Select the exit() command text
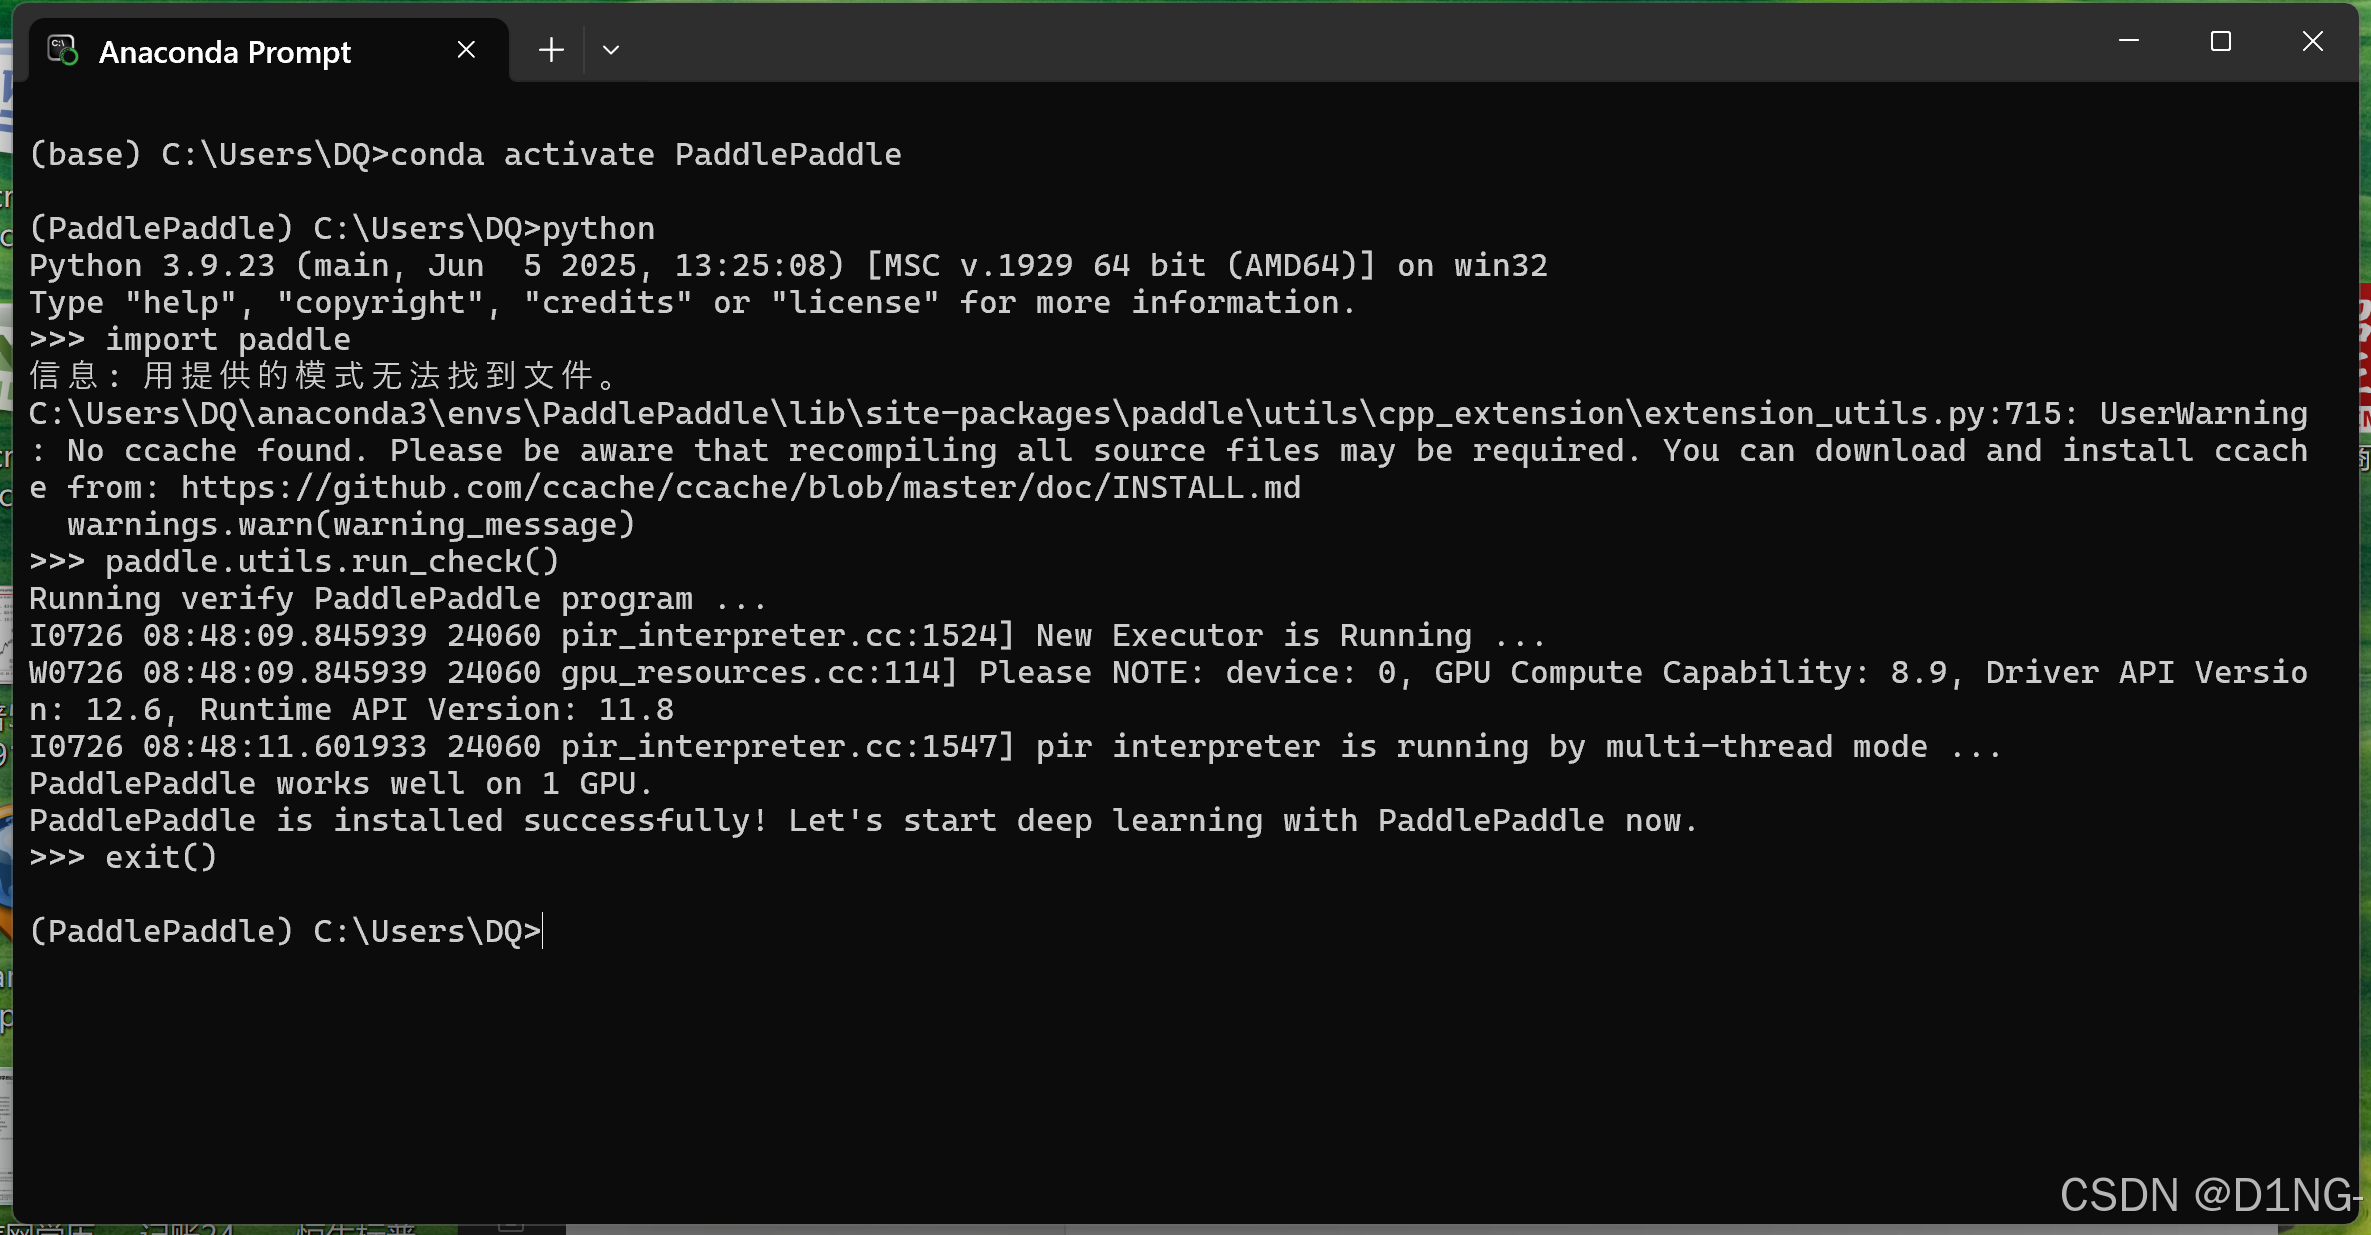The height and width of the screenshot is (1235, 2371). click(x=160, y=857)
